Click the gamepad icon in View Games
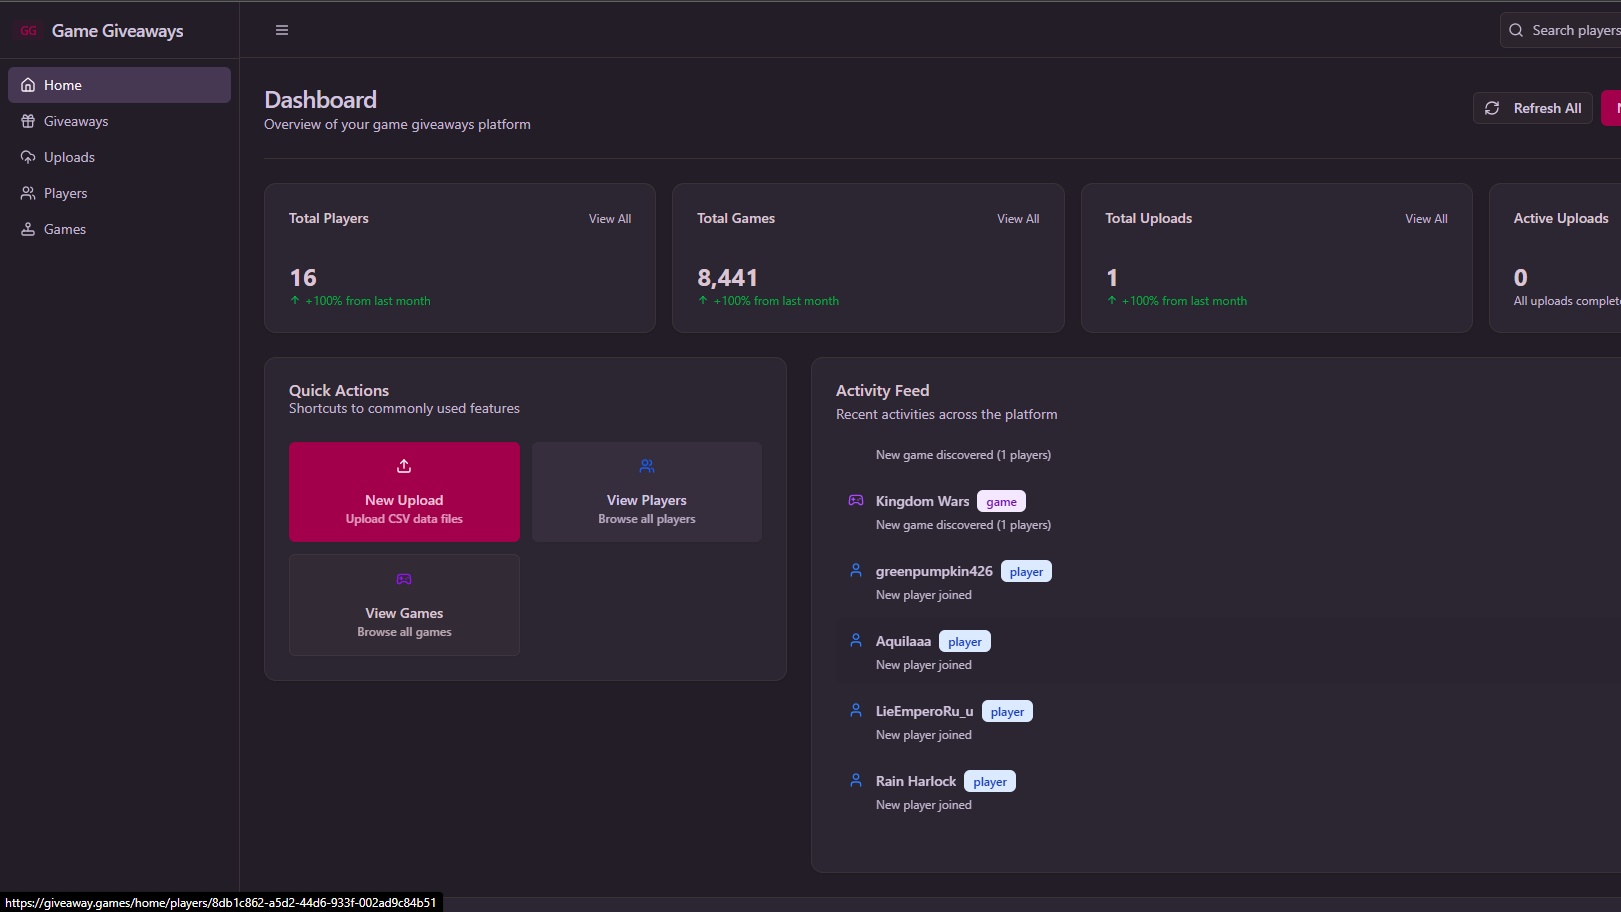 (x=404, y=579)
